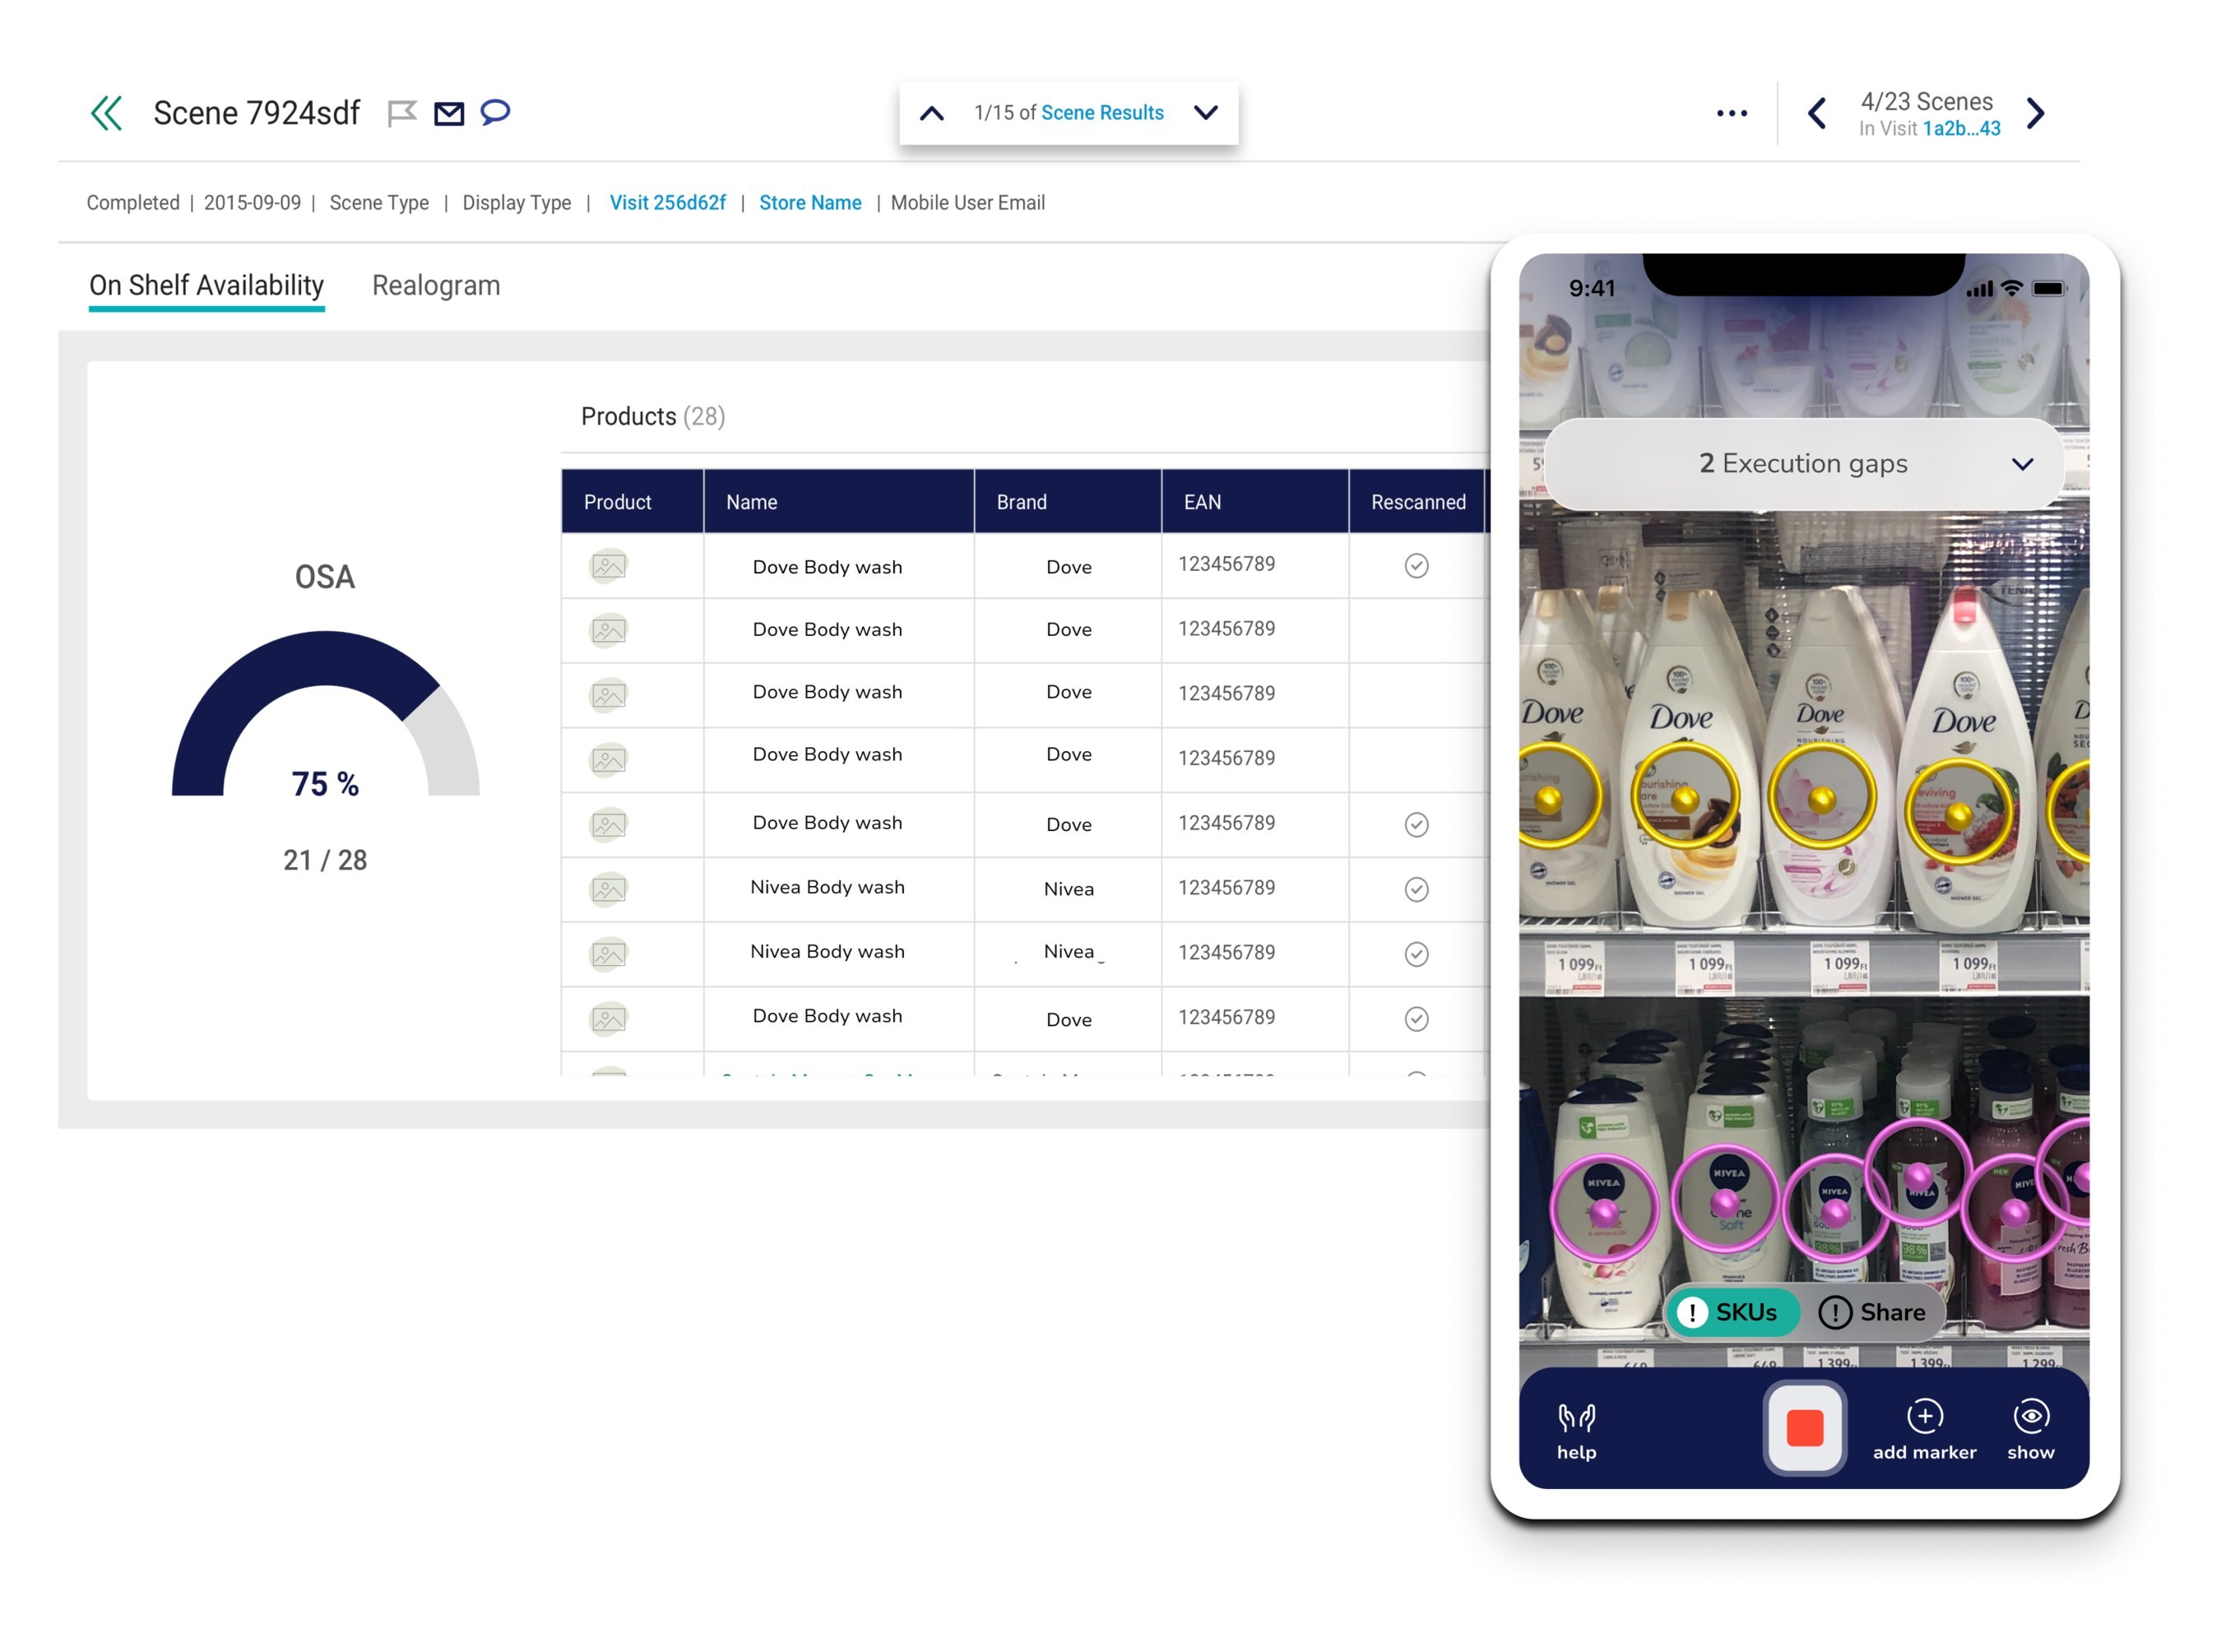This screenshot has height=1652, width=2221.
Task: Click first Dove Body wash product thumbnail
Action: [x=608, y=566]
